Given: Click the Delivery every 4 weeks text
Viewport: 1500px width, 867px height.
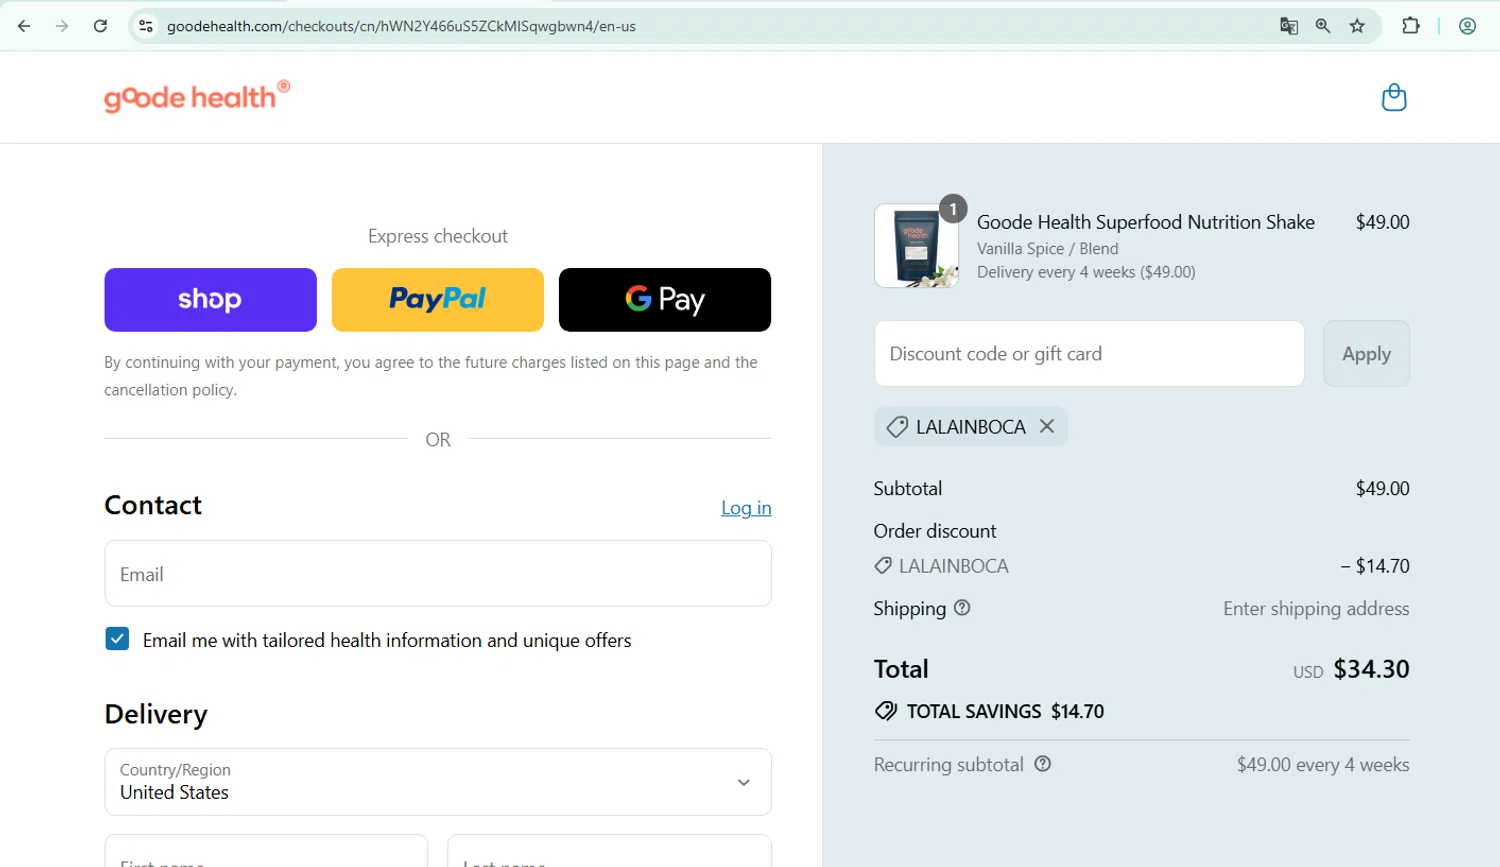Looking at the screenshot, I should tap(1086, 272).
